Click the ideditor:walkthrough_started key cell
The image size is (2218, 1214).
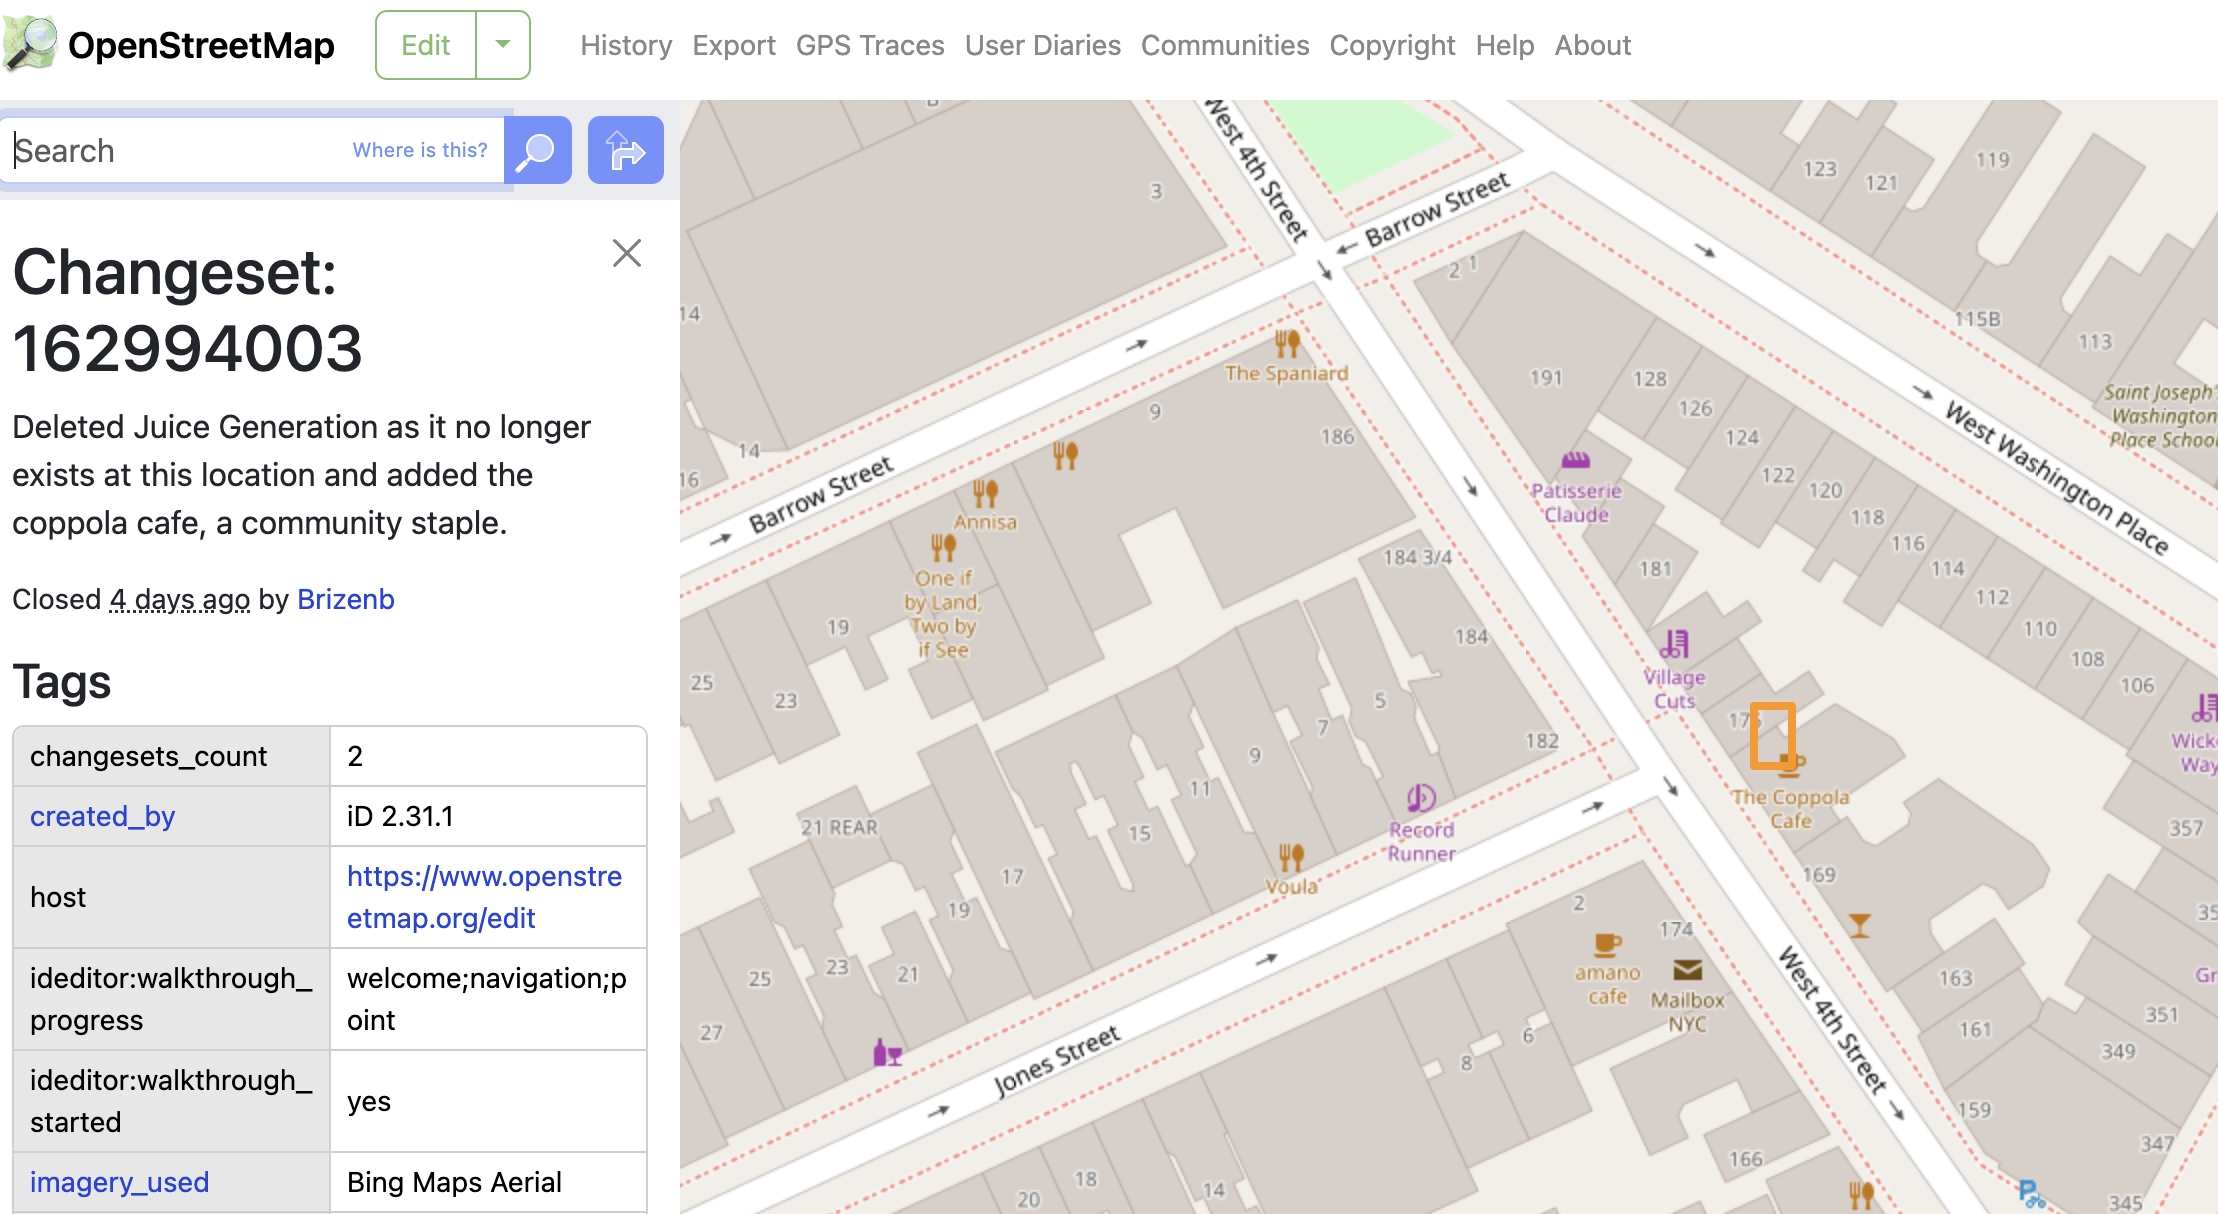(x=172, y=1101)
